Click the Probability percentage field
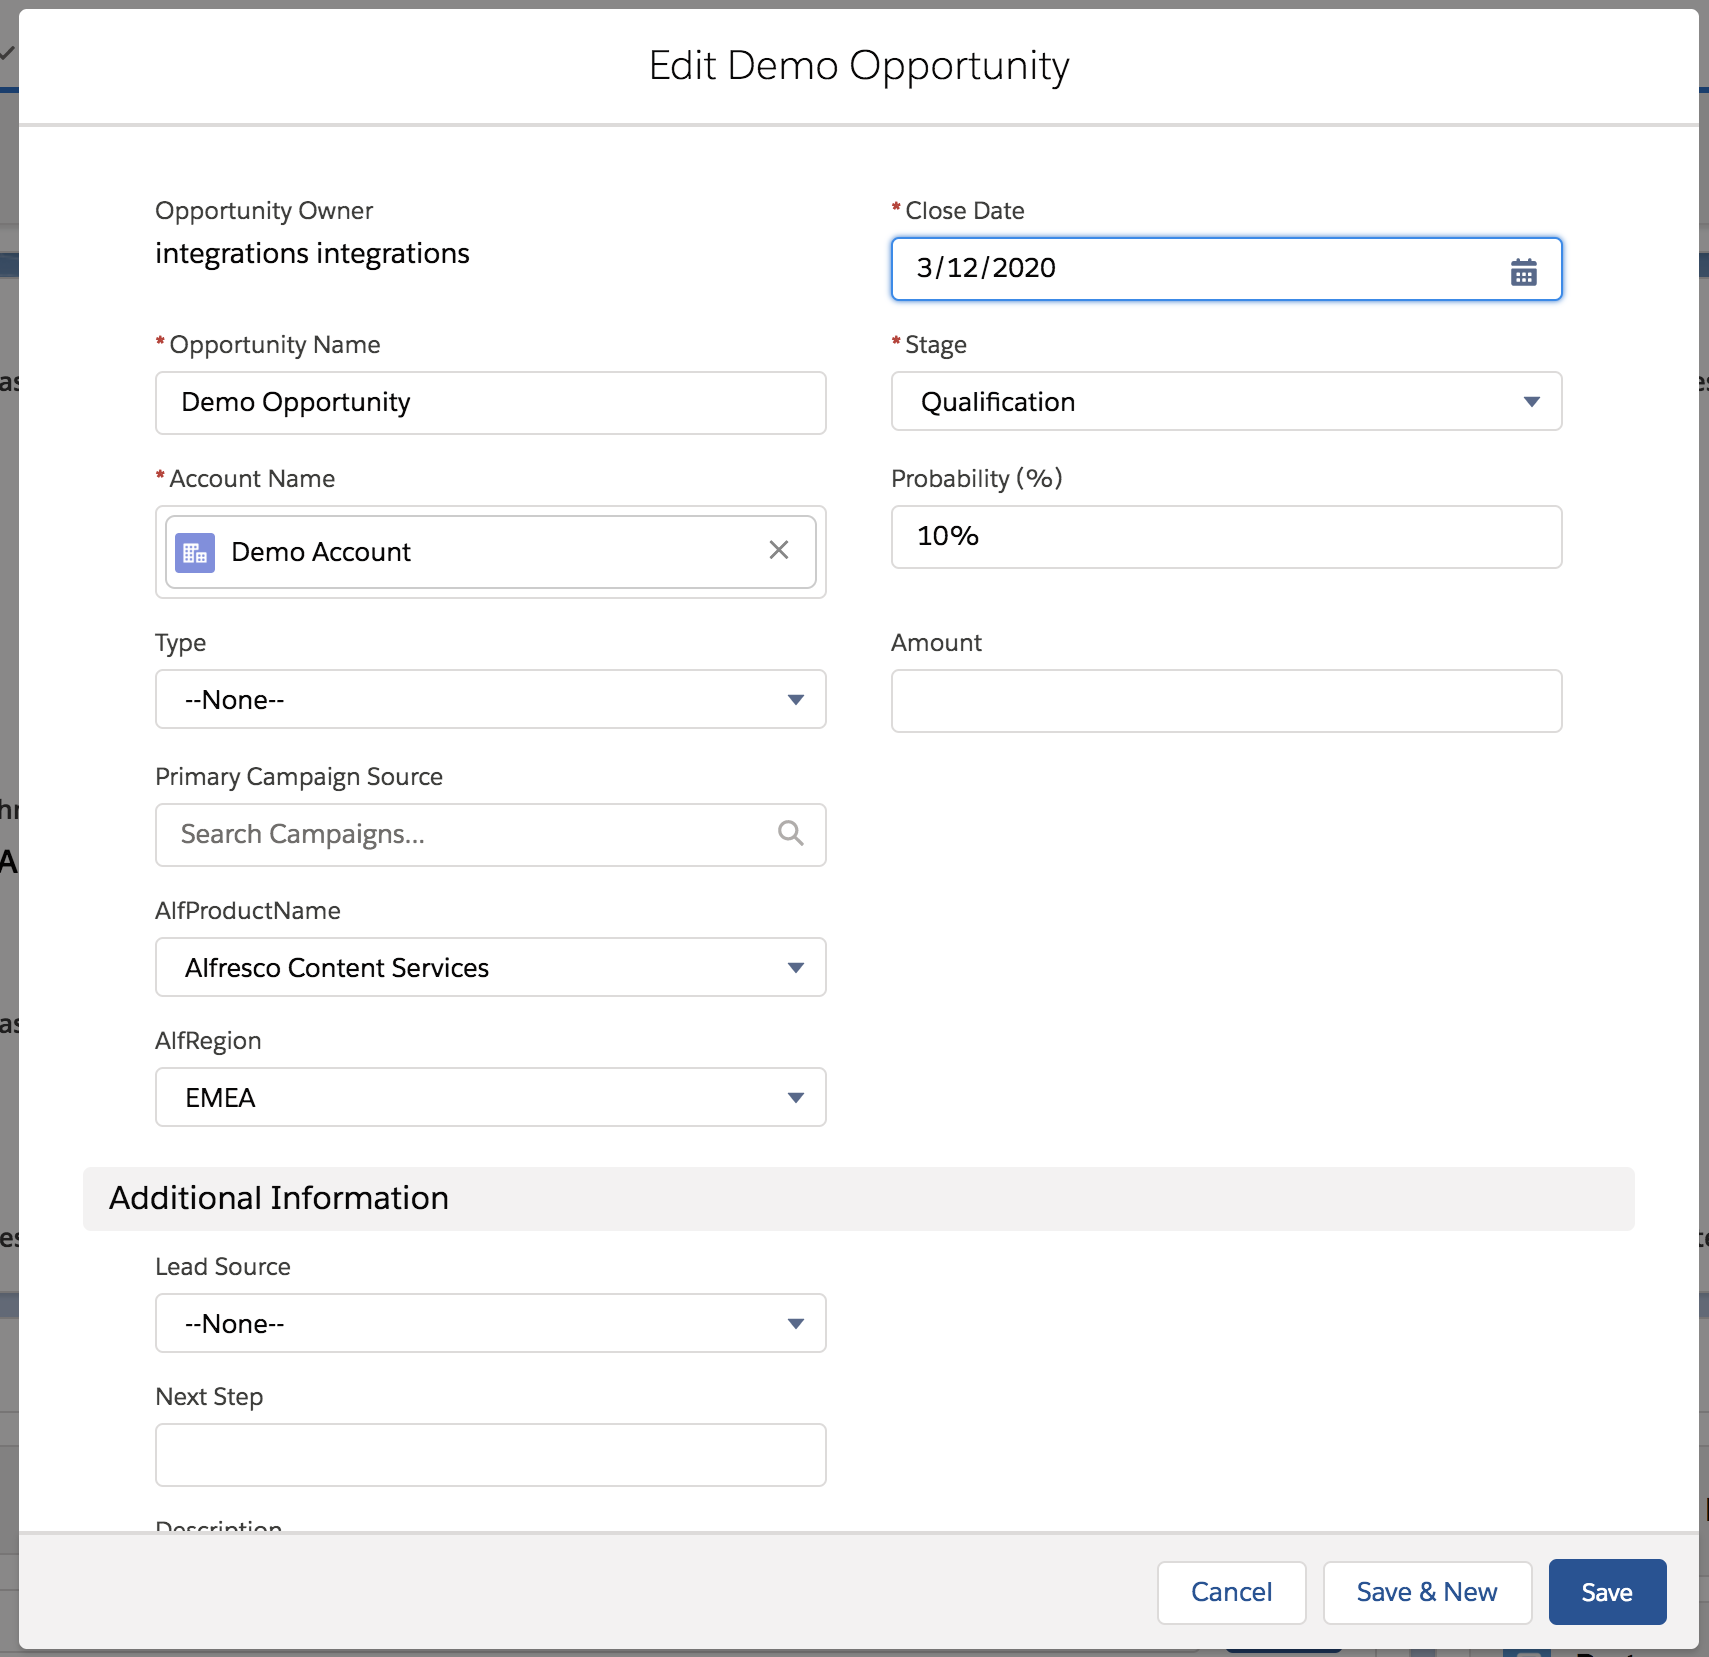The height and width of the screenshot is (1657, 1709). [1225, 537]
